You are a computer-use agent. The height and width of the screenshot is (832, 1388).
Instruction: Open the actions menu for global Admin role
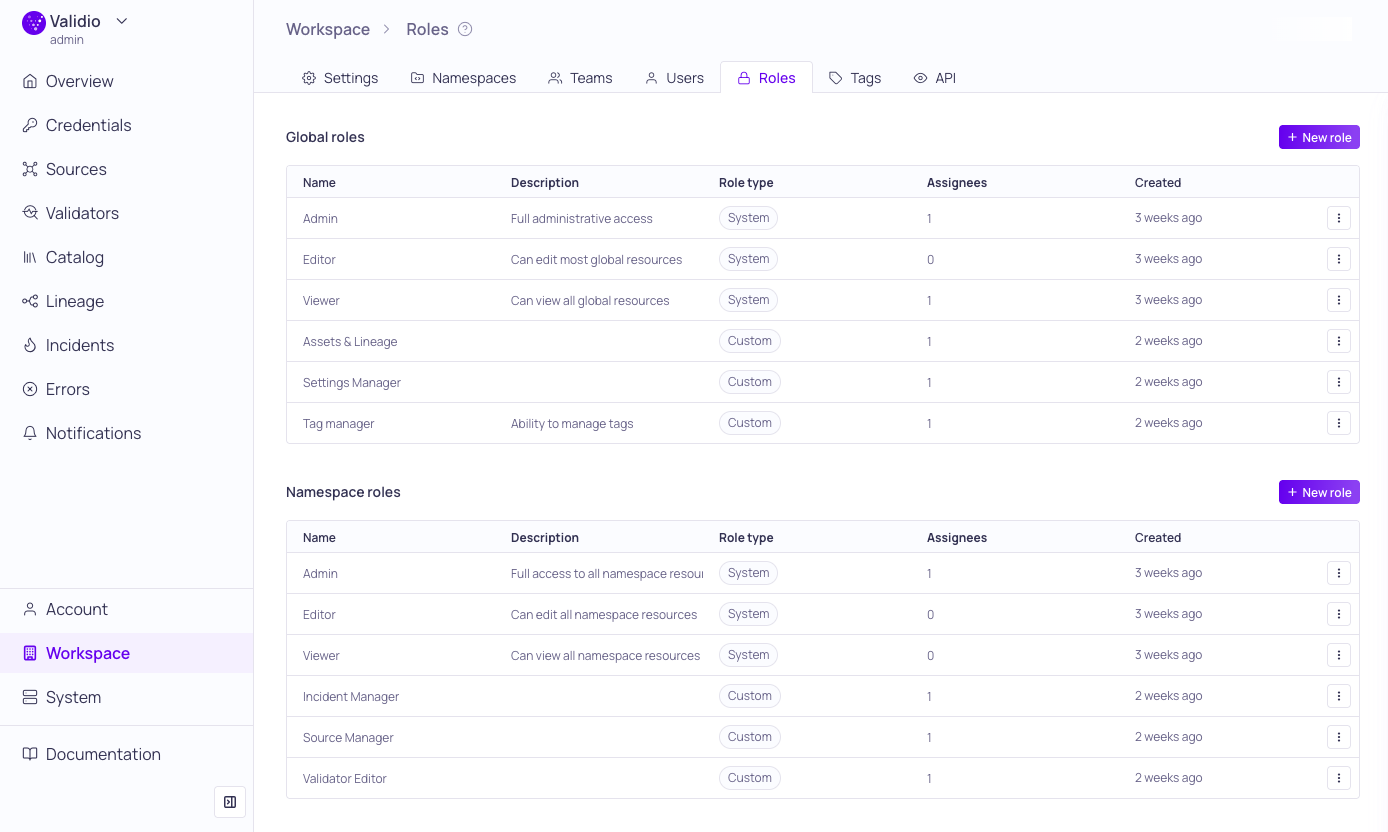coord(1339,218)
